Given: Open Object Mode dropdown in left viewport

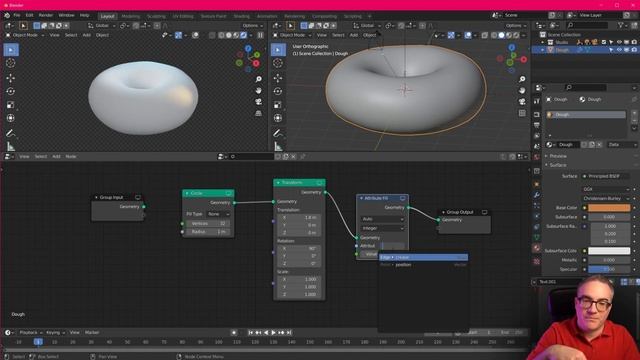Looking at the screenshot, I should pos(25,35).
